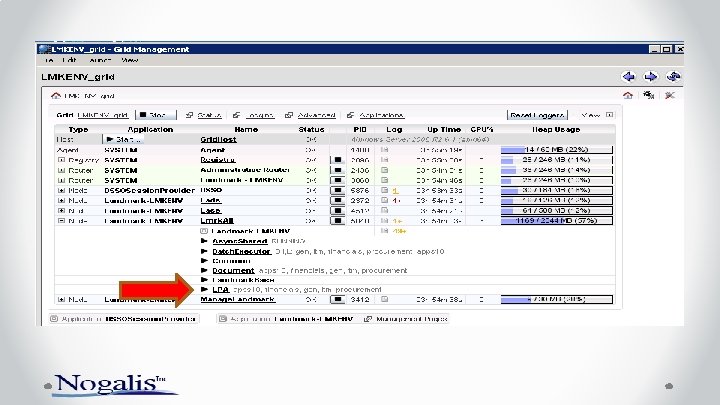720x405 pixels.
Task: Open the Status link in the grid toolbar
Action: (209, 115)
